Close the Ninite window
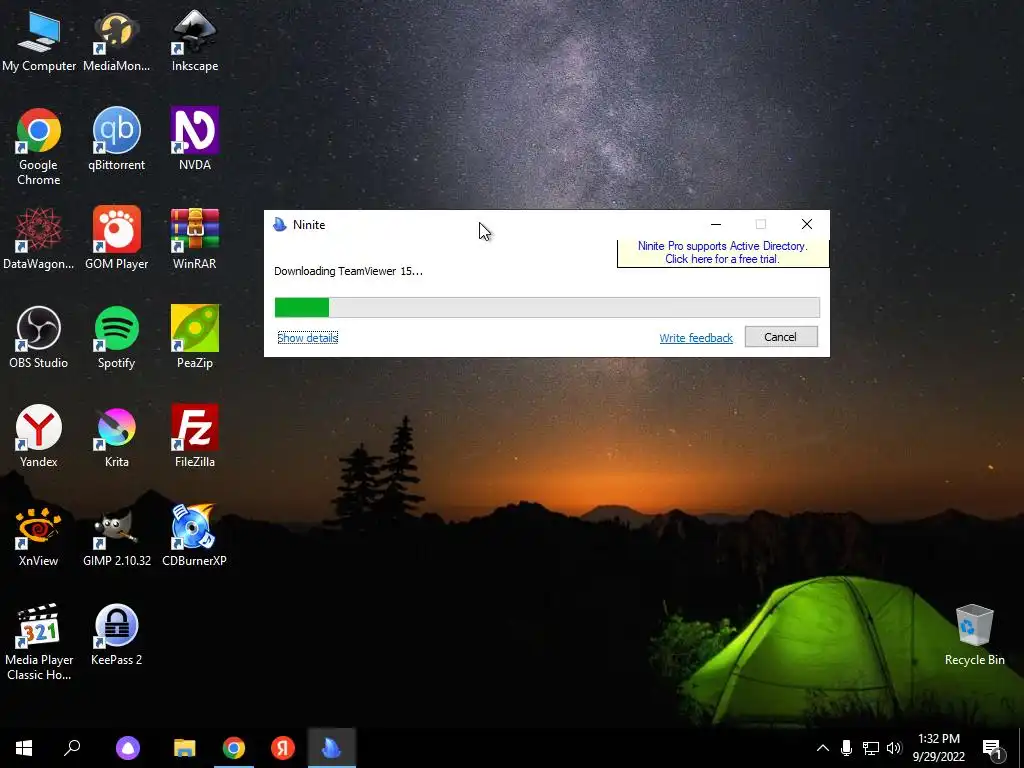The width and height of the screenshot is (1024, 768). point(807,225)
